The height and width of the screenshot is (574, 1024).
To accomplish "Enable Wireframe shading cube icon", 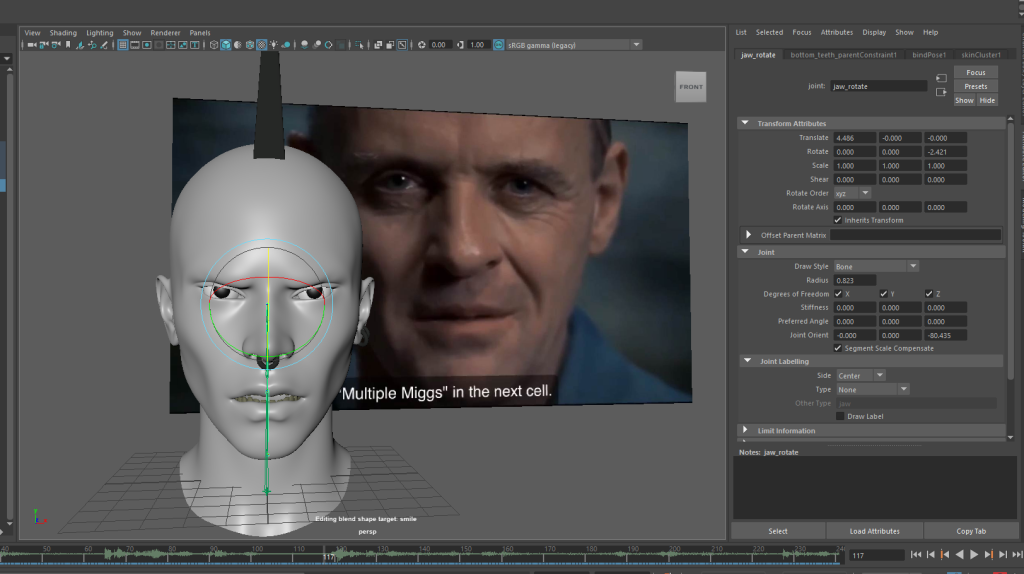I will click(214, 45).
